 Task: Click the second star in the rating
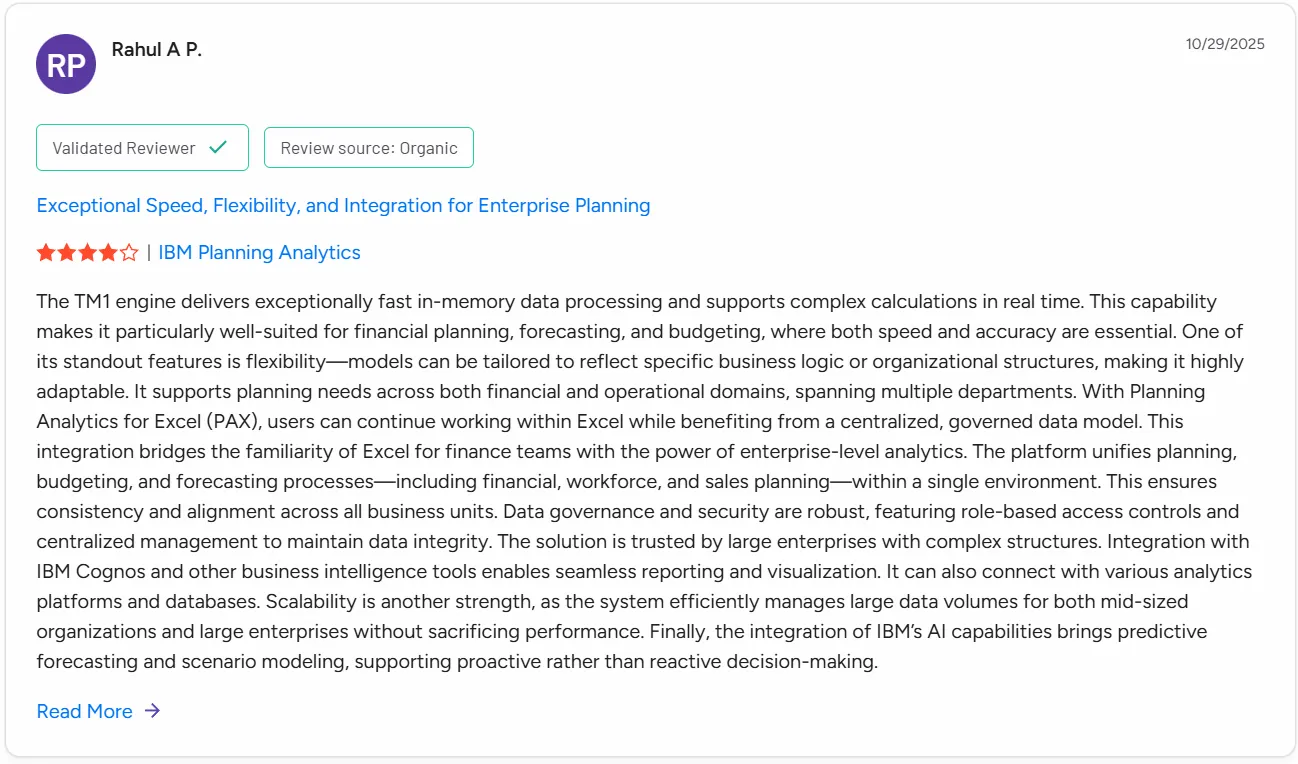(x=66, y=253)
